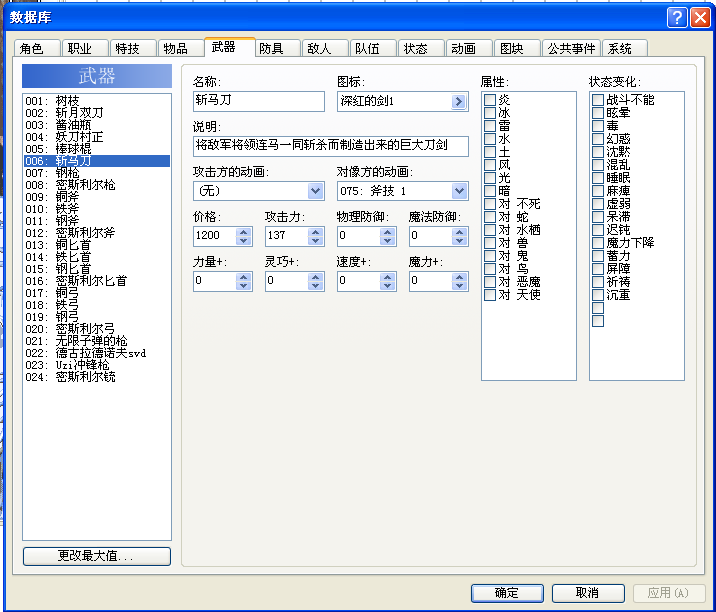Open the icon picker arrow for 深紅的剑1
The width and height of the screenshot is (716, 612).
point(458,101)
